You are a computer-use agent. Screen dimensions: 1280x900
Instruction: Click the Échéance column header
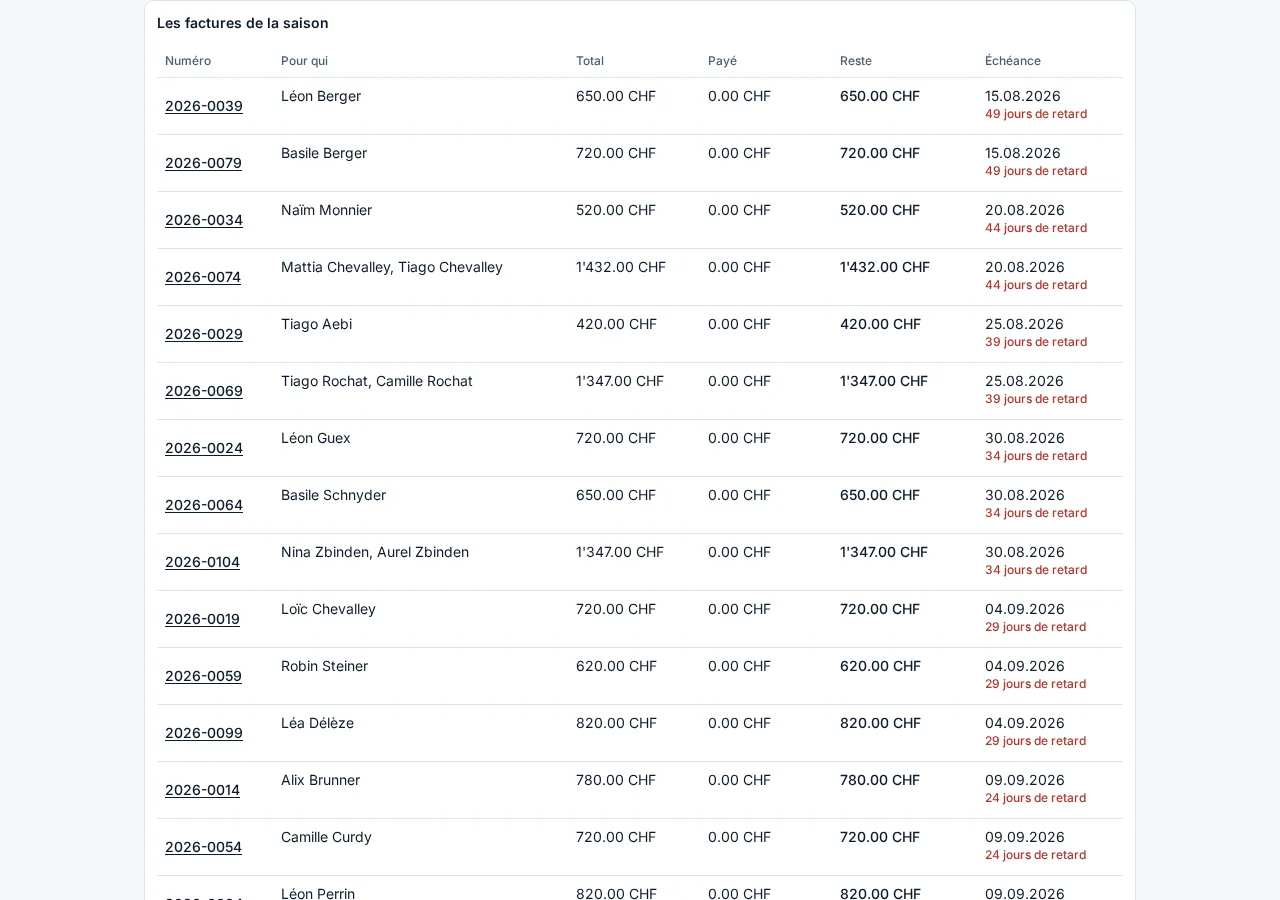click(1013, 61)
